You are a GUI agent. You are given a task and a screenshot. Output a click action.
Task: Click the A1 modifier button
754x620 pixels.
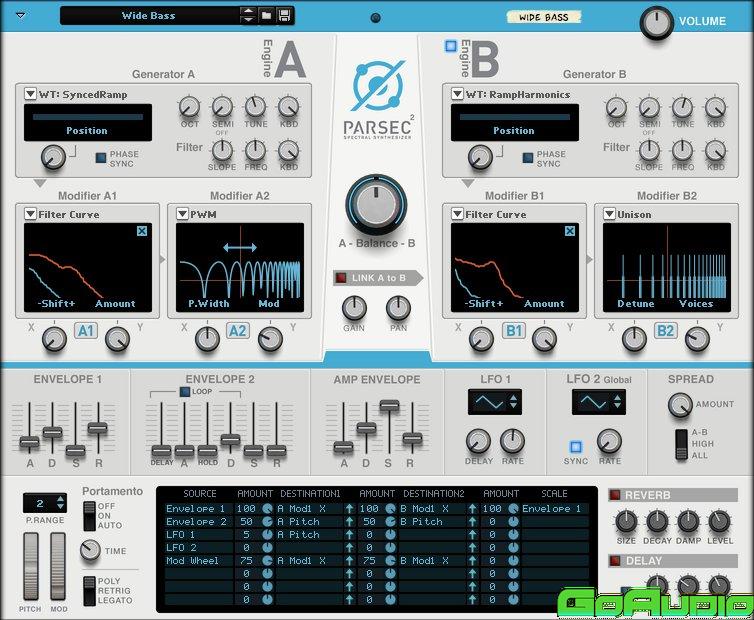(86, 331)
